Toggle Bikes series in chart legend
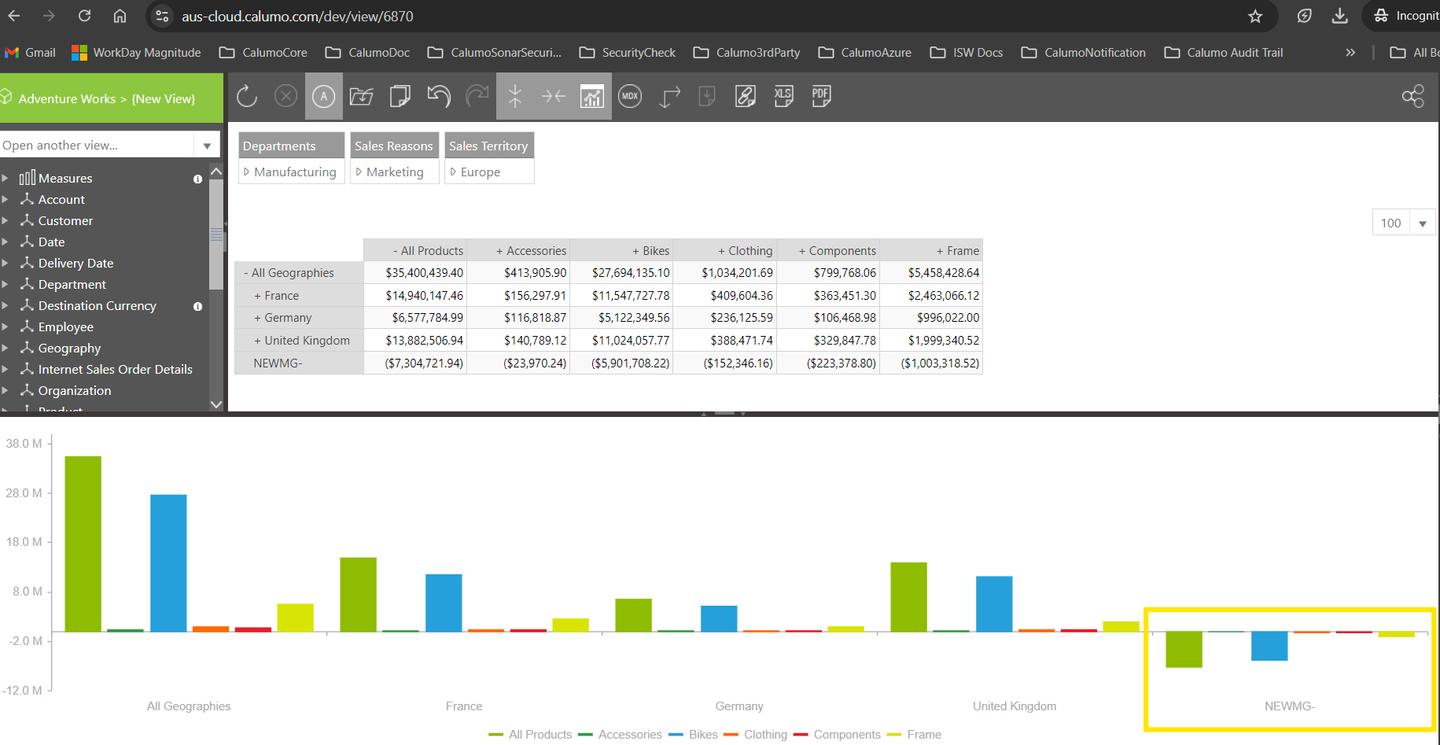The width and height of the screenshot is (1440, 745). [x=703, y=734]
